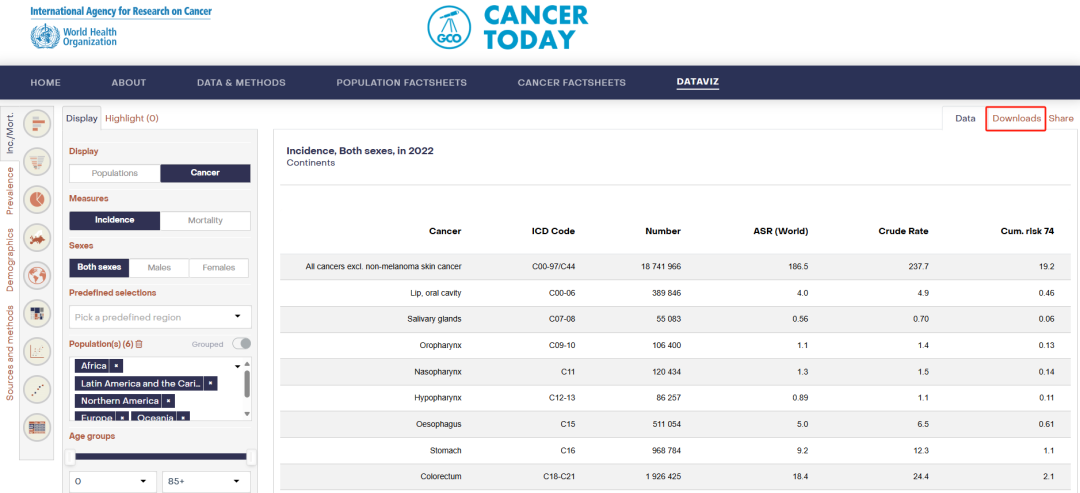Image resolution: width=1080 pixels, height=493 pixels.
Task: Open the population pyramid chart icon
Action: pos(37,161)
